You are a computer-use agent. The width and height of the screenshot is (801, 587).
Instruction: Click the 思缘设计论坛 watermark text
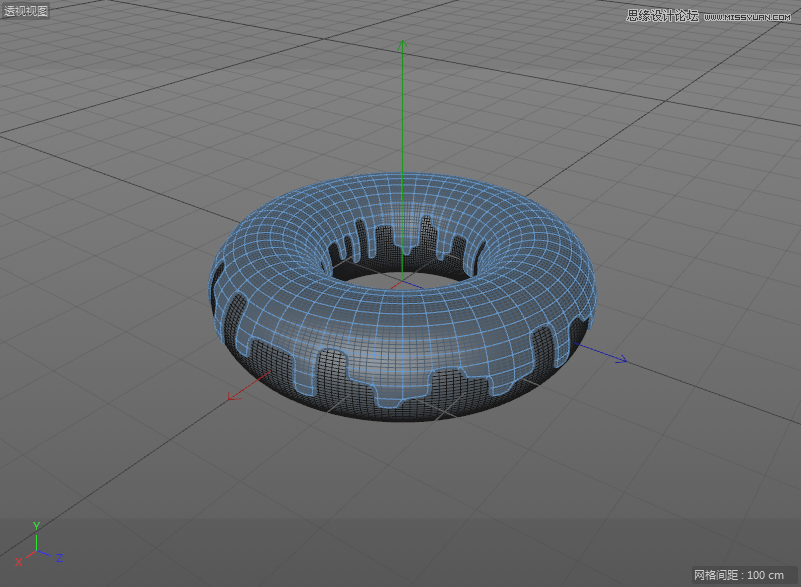coord(662,16)
